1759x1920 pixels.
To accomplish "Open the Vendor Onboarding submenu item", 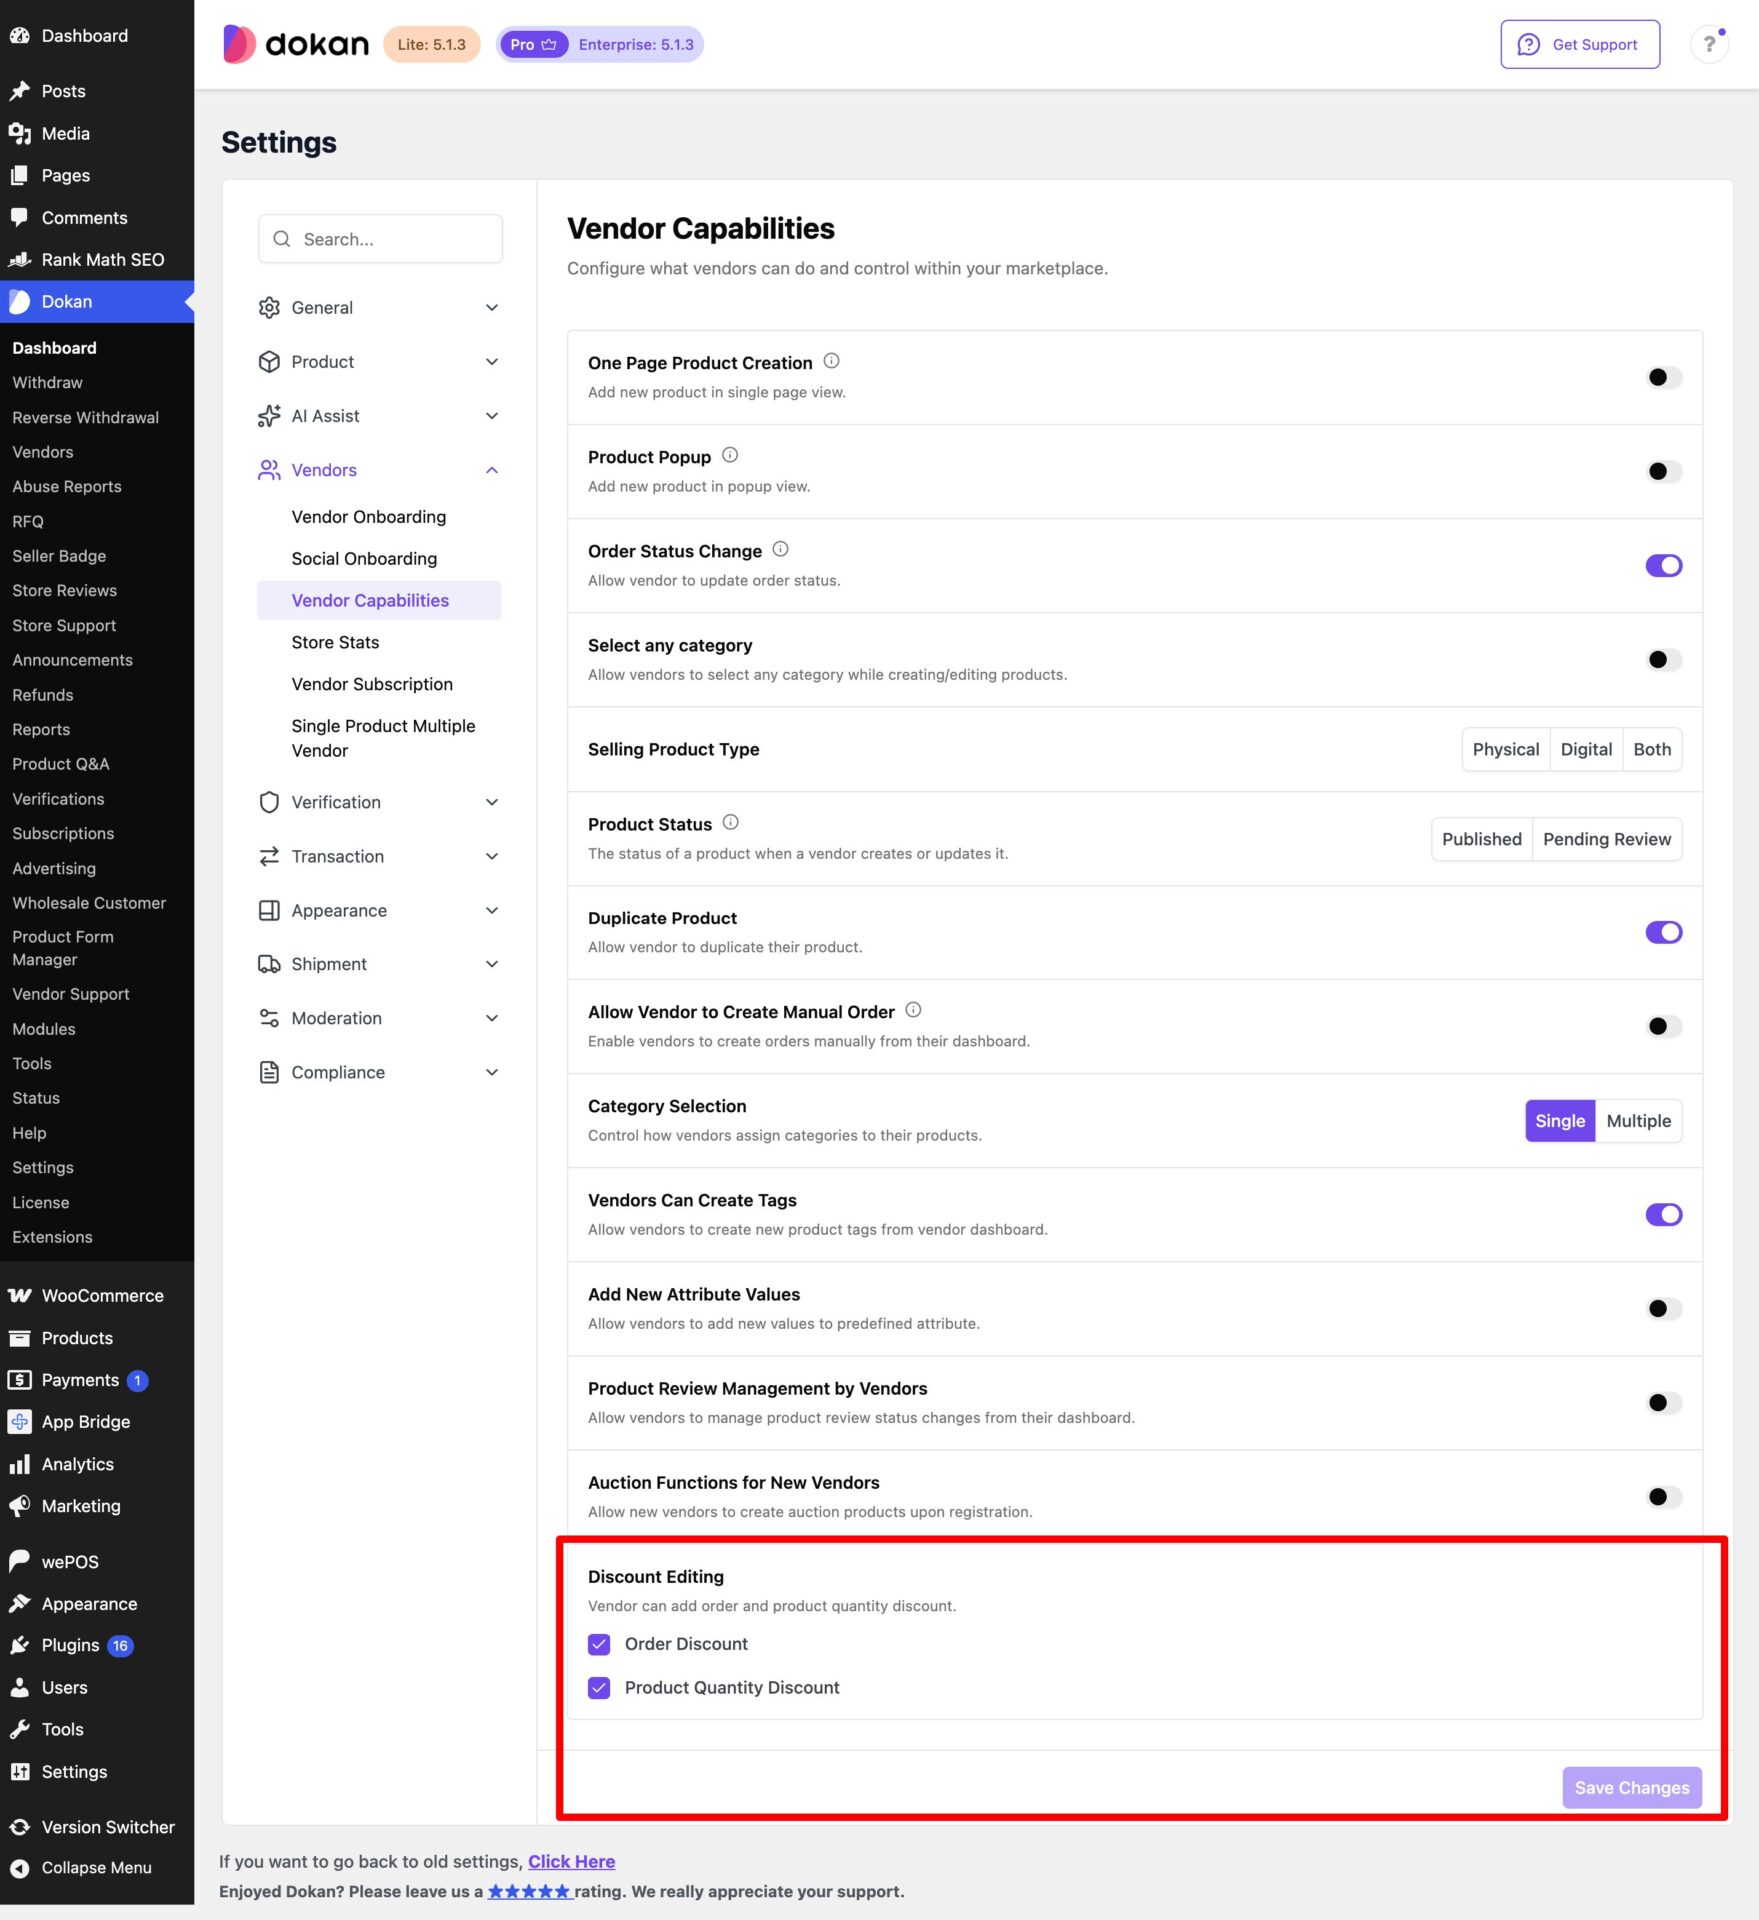I will [x=369, y=517].
